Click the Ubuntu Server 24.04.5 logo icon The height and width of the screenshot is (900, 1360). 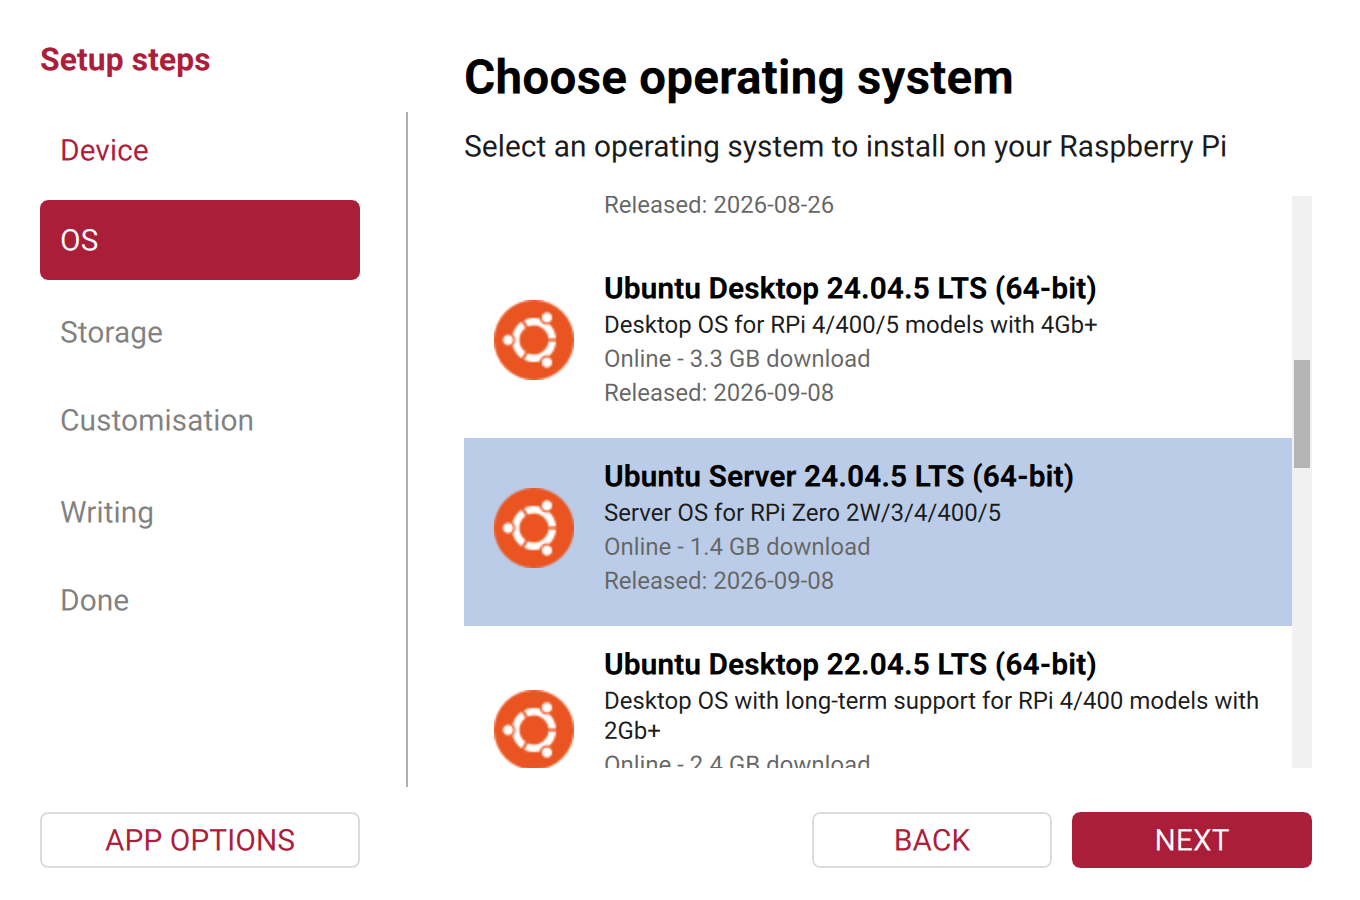point(534,528)
